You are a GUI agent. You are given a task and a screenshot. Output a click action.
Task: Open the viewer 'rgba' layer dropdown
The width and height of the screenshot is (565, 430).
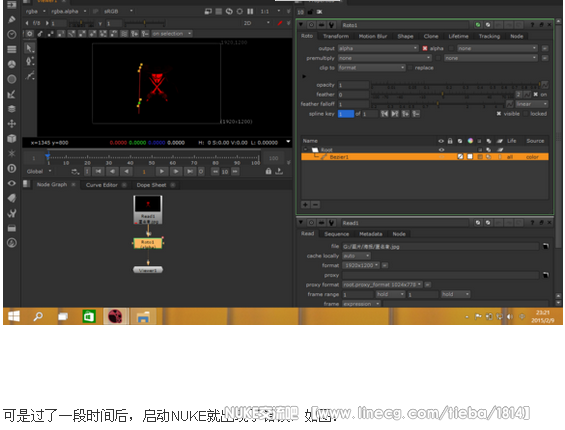pos(35,12)
